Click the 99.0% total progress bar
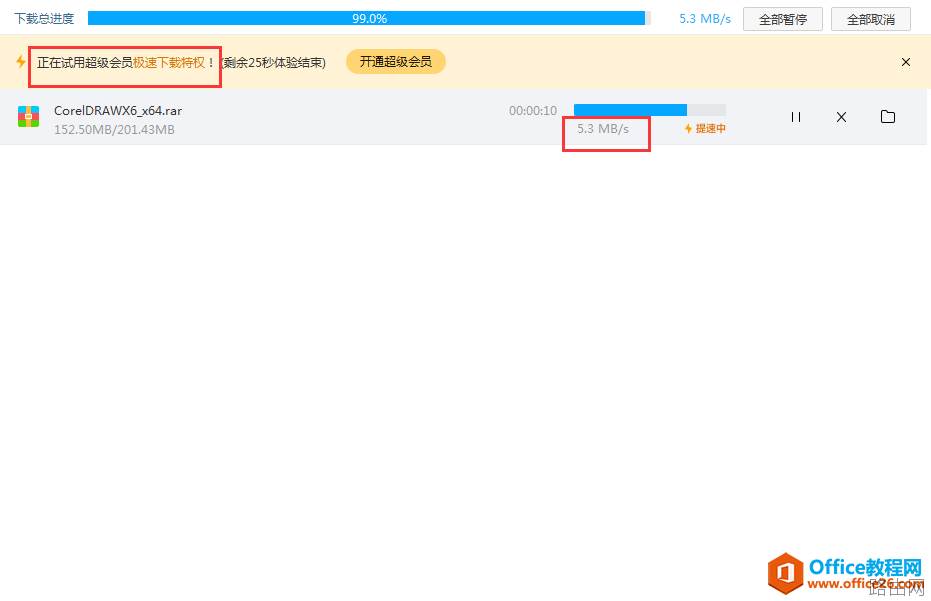This screenshot has height=601, width=931. [368, 17]
